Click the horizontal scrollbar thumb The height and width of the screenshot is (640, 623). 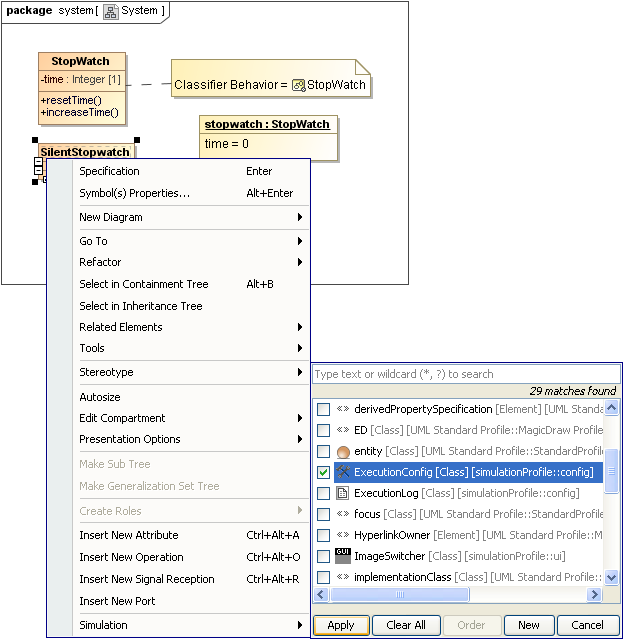click(x=400, y=594)
